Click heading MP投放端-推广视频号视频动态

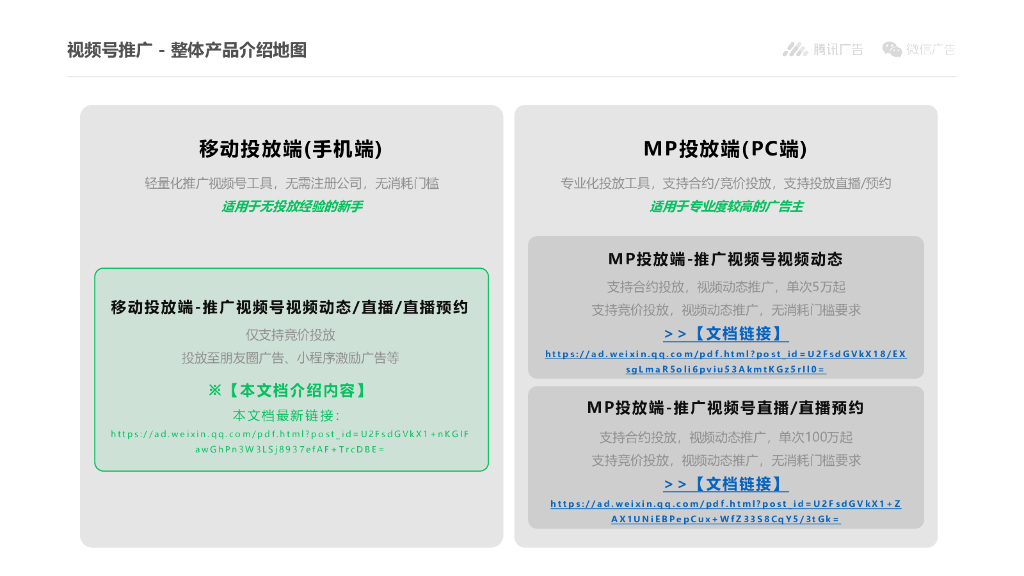pos(726,259)
